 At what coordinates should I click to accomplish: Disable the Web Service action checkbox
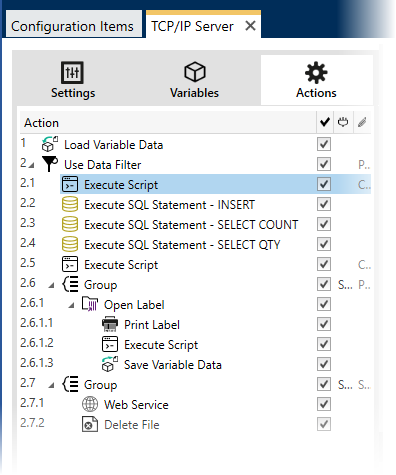pyautogui.click(x=324, y=404)
